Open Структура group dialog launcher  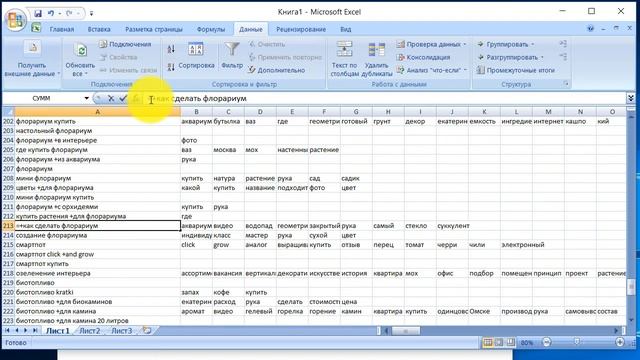point(566,84)
